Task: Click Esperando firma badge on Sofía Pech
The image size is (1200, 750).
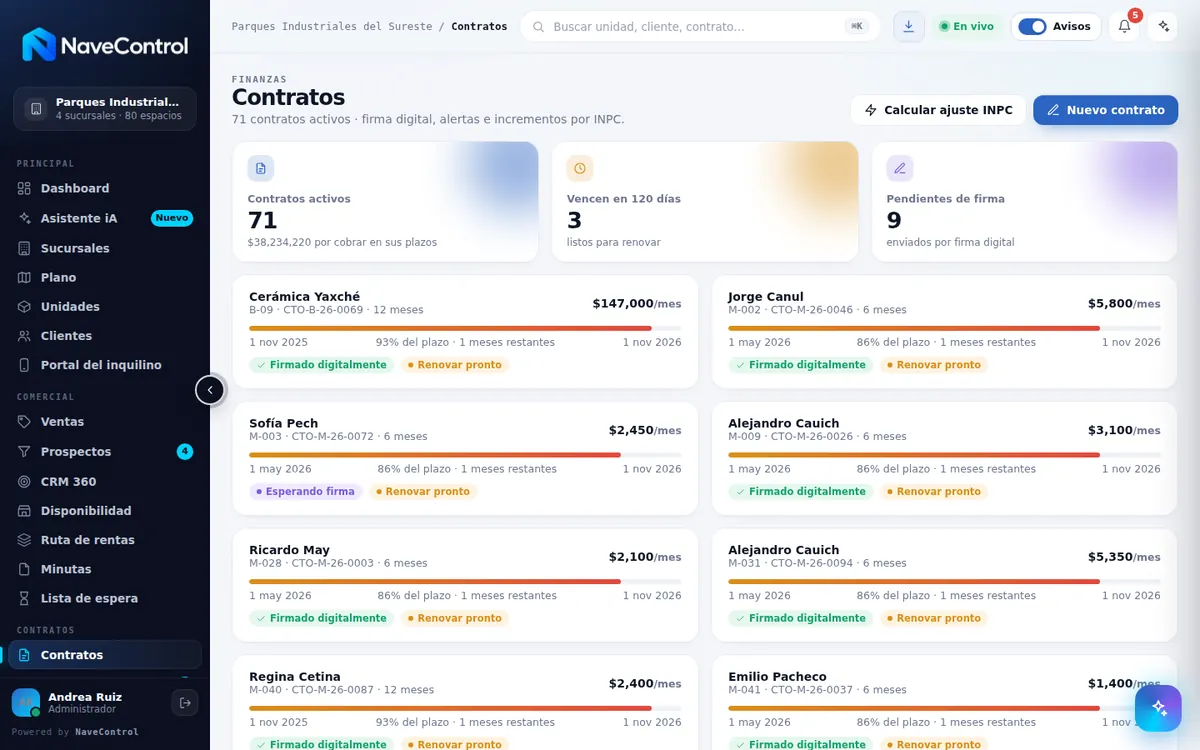Action: point(306,492)
